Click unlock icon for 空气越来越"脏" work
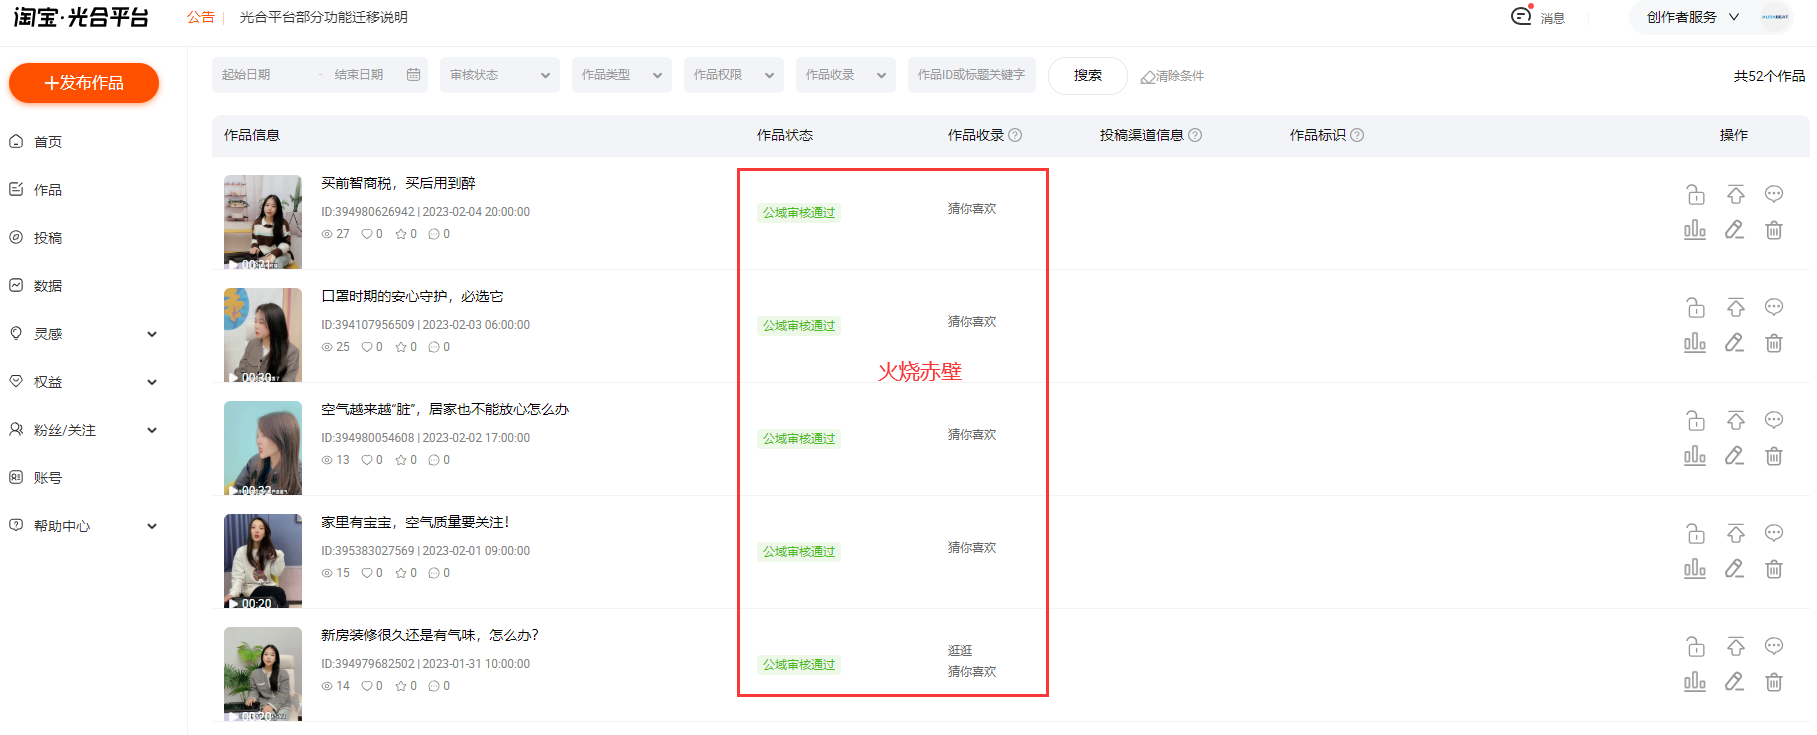Screen dimensions: 1817x735 point(1695,420)
